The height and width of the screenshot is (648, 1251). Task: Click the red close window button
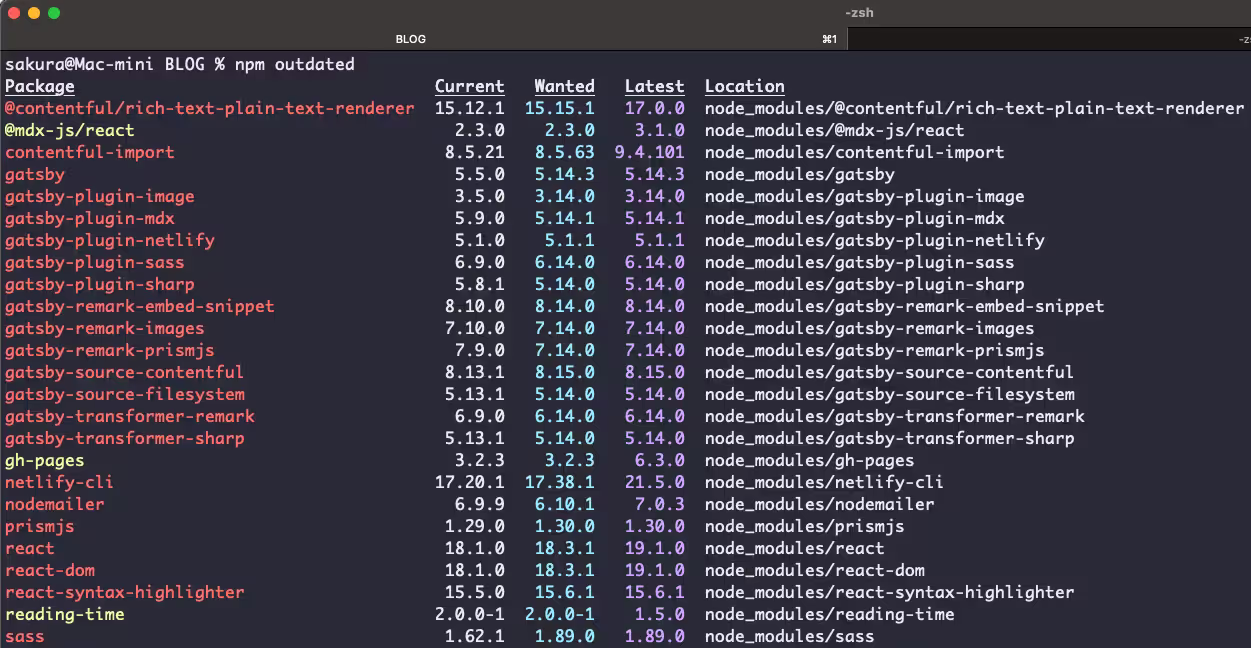(14, 13)
